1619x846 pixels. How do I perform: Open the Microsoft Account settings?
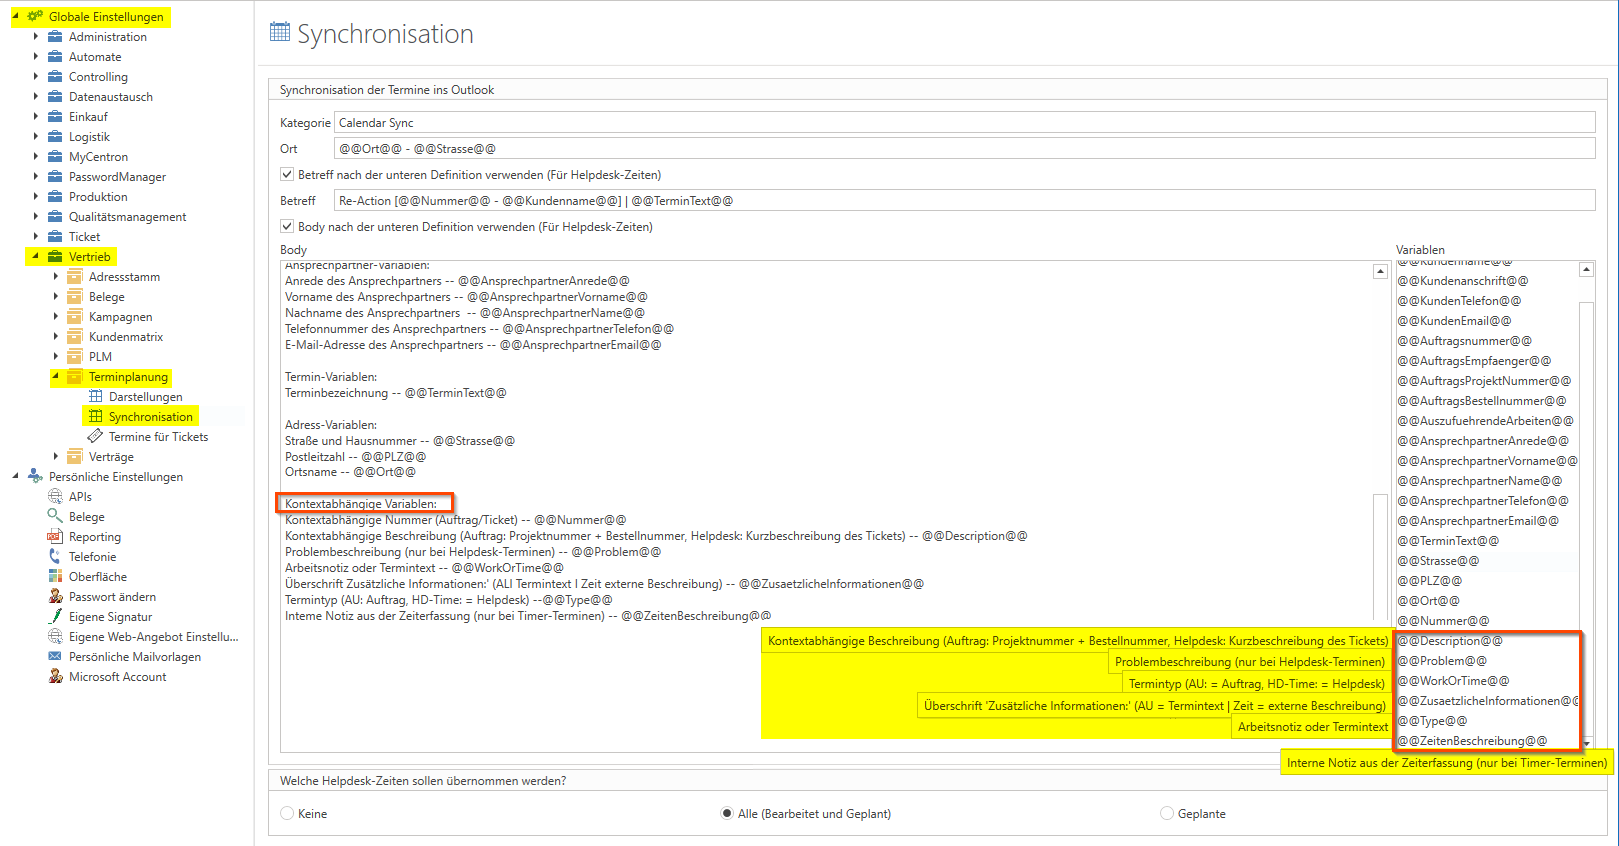click(117, 677)
